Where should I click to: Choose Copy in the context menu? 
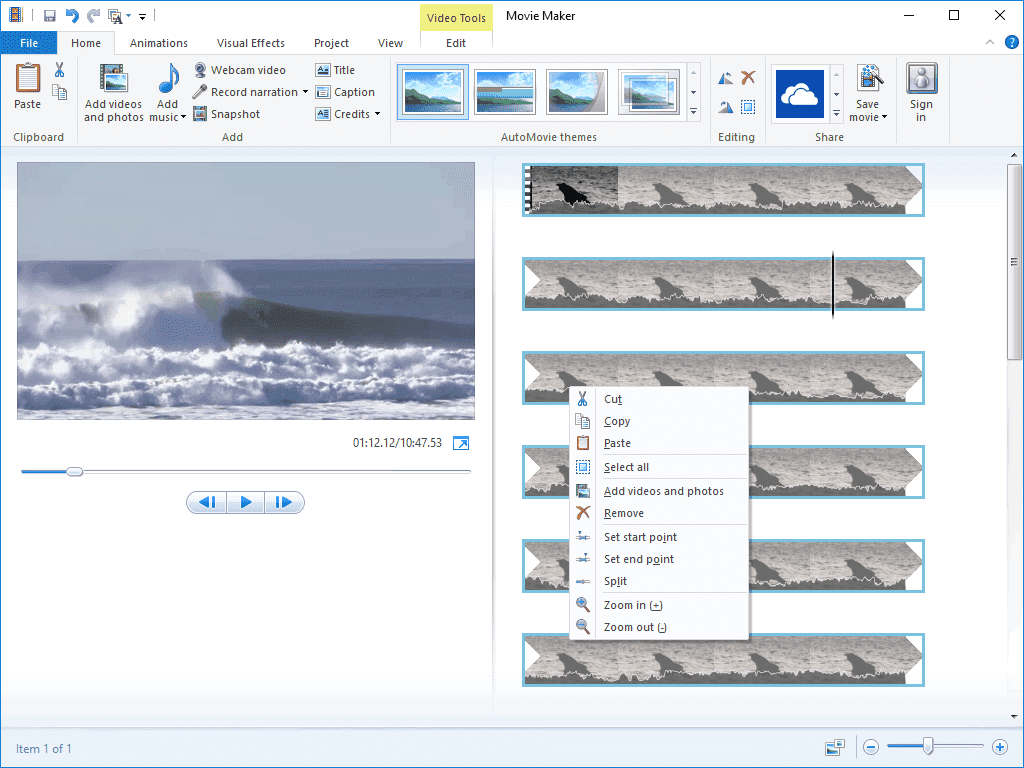[x=659, y=421]
